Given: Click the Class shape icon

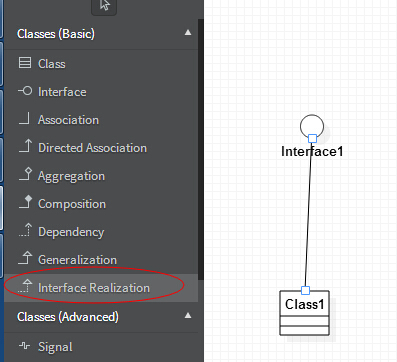Looking at the screenshot, I should tap(25, 63).
